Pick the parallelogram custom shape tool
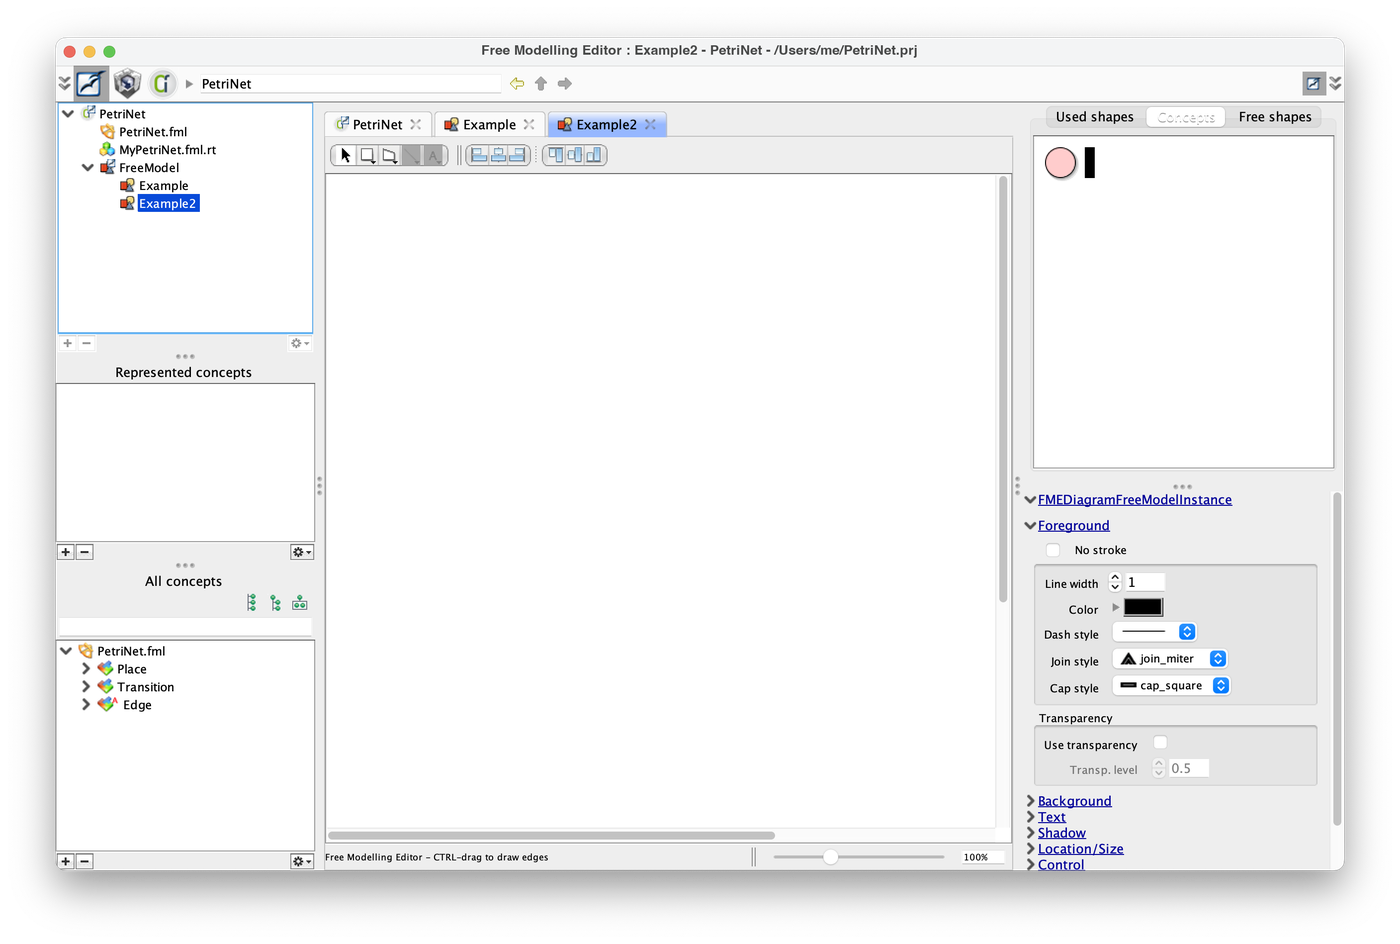Viewport: 1400px width, 944px height. (x=390, y=155)
